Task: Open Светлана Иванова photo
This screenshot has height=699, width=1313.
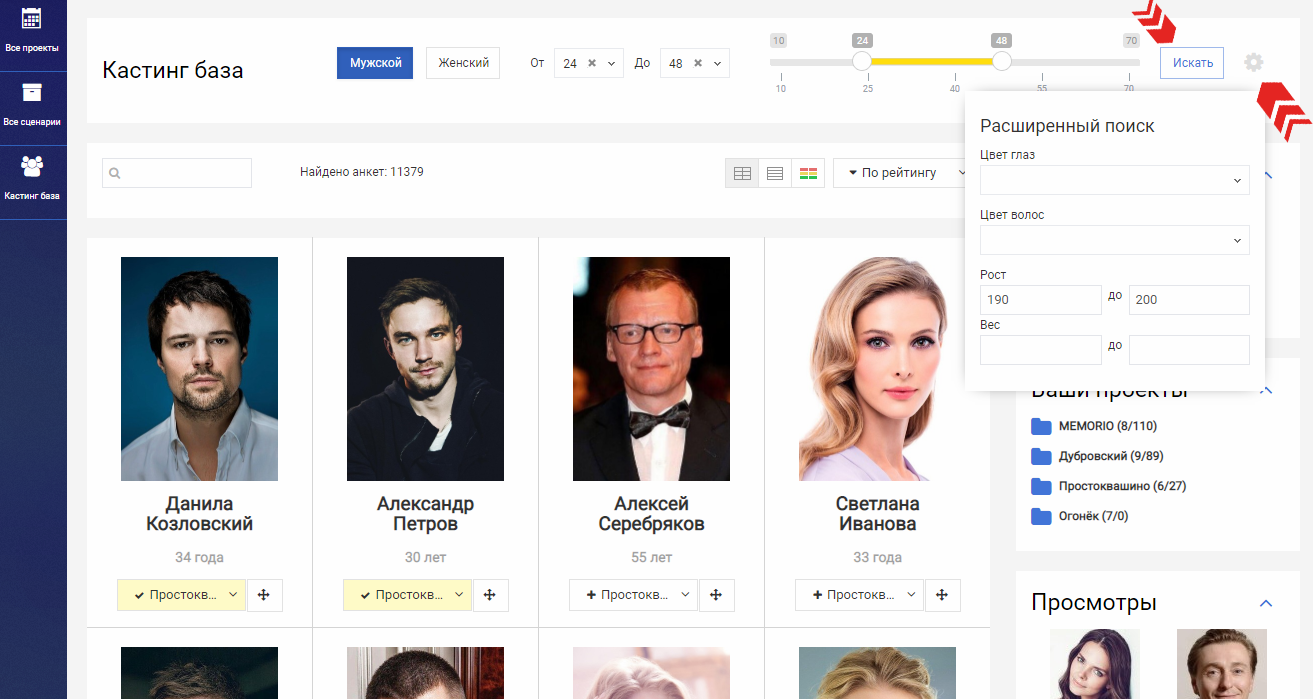Action: (x=877, y=369)
